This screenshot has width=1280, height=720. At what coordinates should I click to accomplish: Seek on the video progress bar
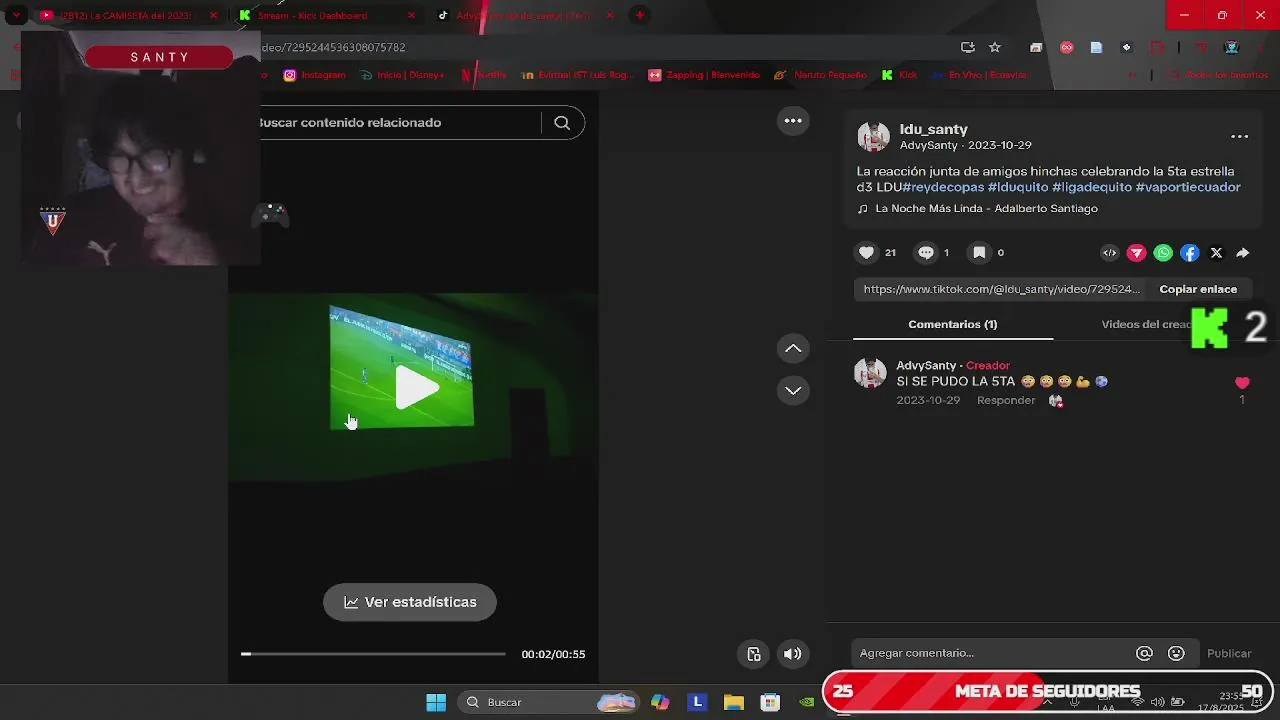pos(373,654)
